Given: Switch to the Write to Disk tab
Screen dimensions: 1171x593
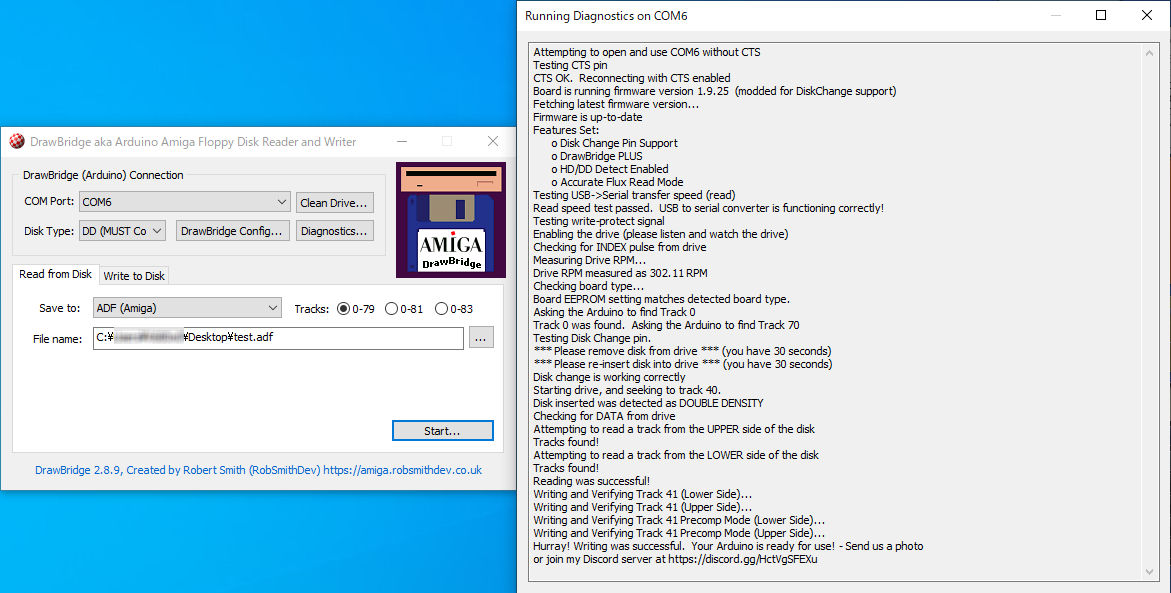Looking at the screenshot, I should pyautogui.click(x=134, y=276).
